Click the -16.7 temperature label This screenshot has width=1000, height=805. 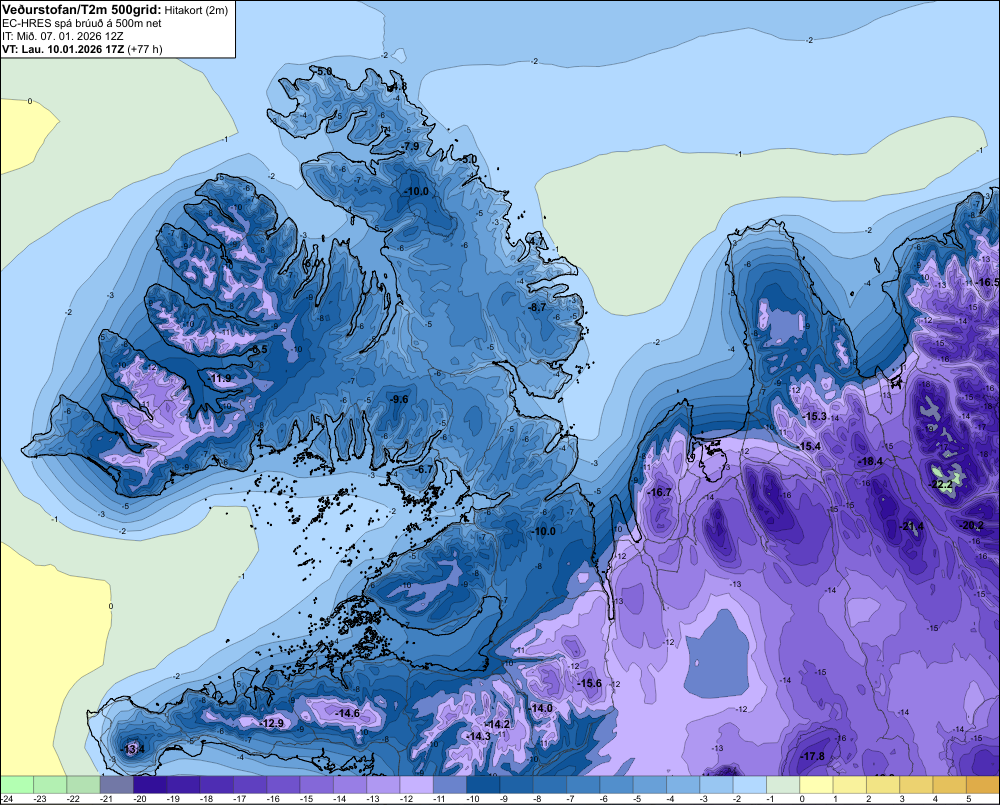tap(659, 492)
